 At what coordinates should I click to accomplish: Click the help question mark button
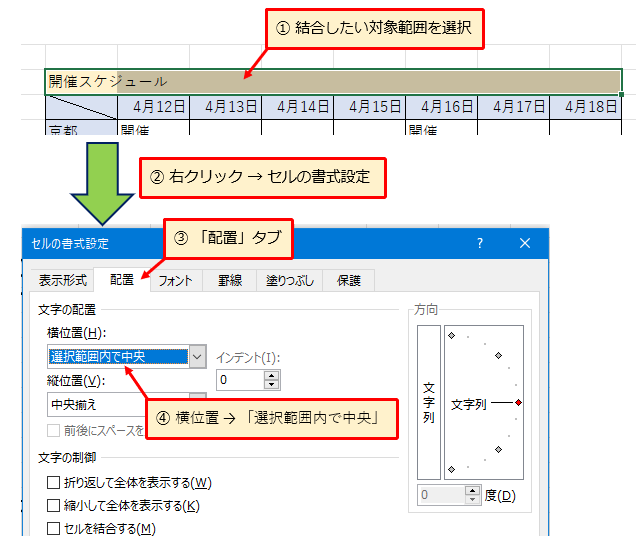[x=480, y=243]
